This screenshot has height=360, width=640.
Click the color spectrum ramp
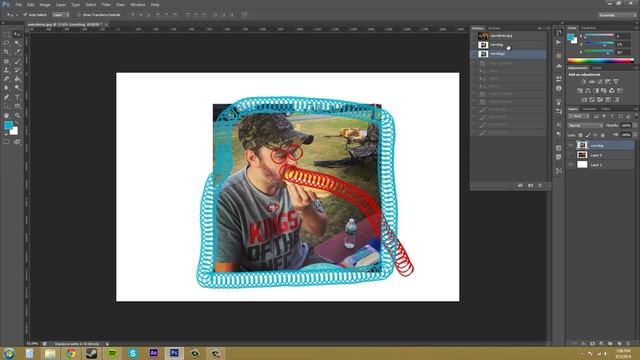[600, 60]
